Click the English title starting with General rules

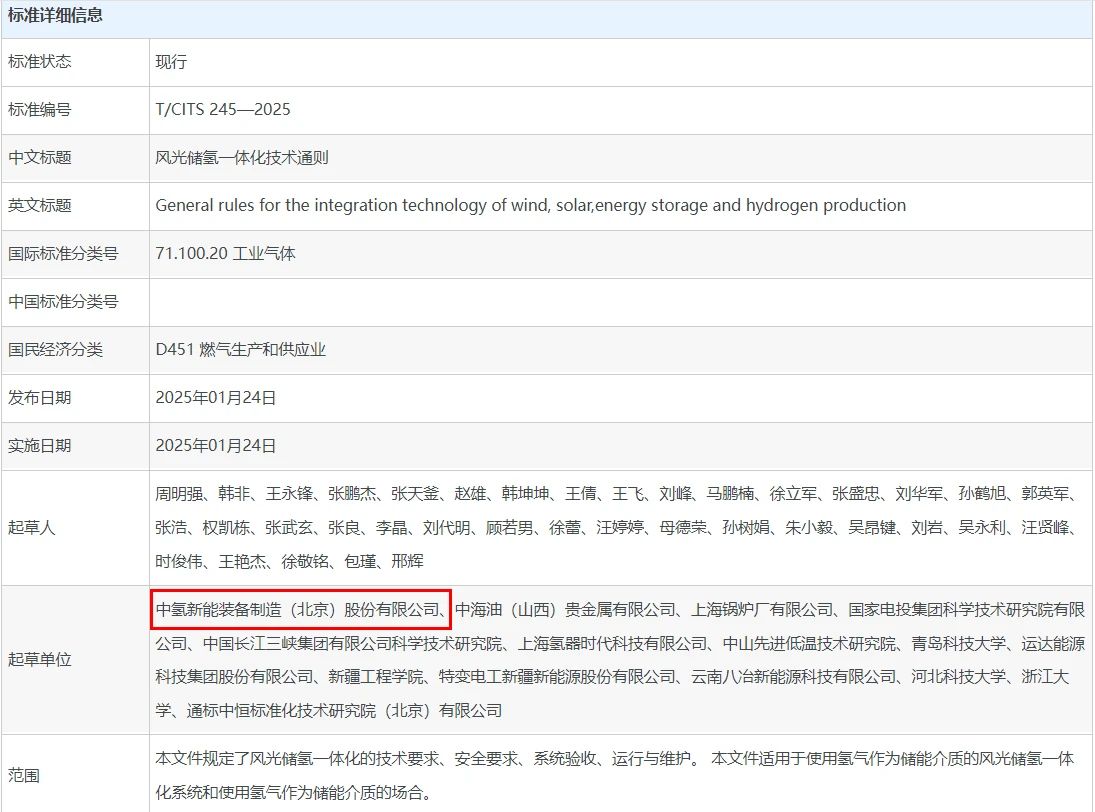coord(530,206)
